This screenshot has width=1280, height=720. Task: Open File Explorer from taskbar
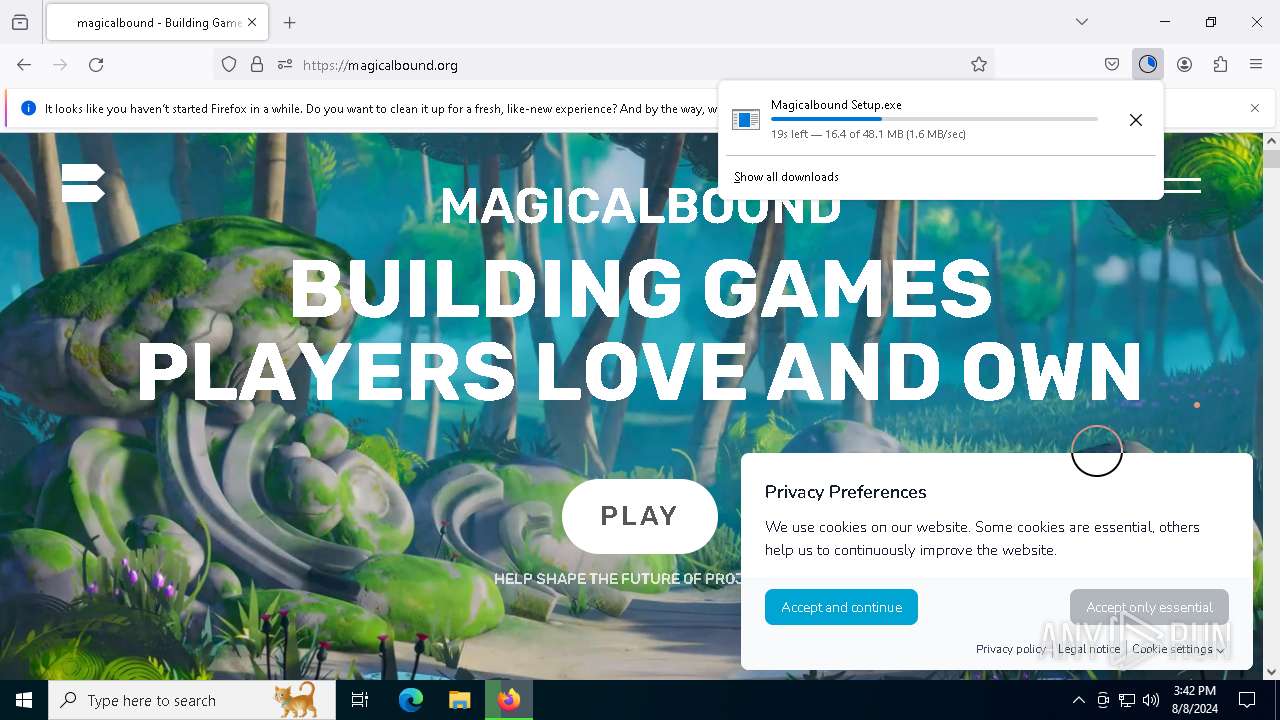[459, 700]
